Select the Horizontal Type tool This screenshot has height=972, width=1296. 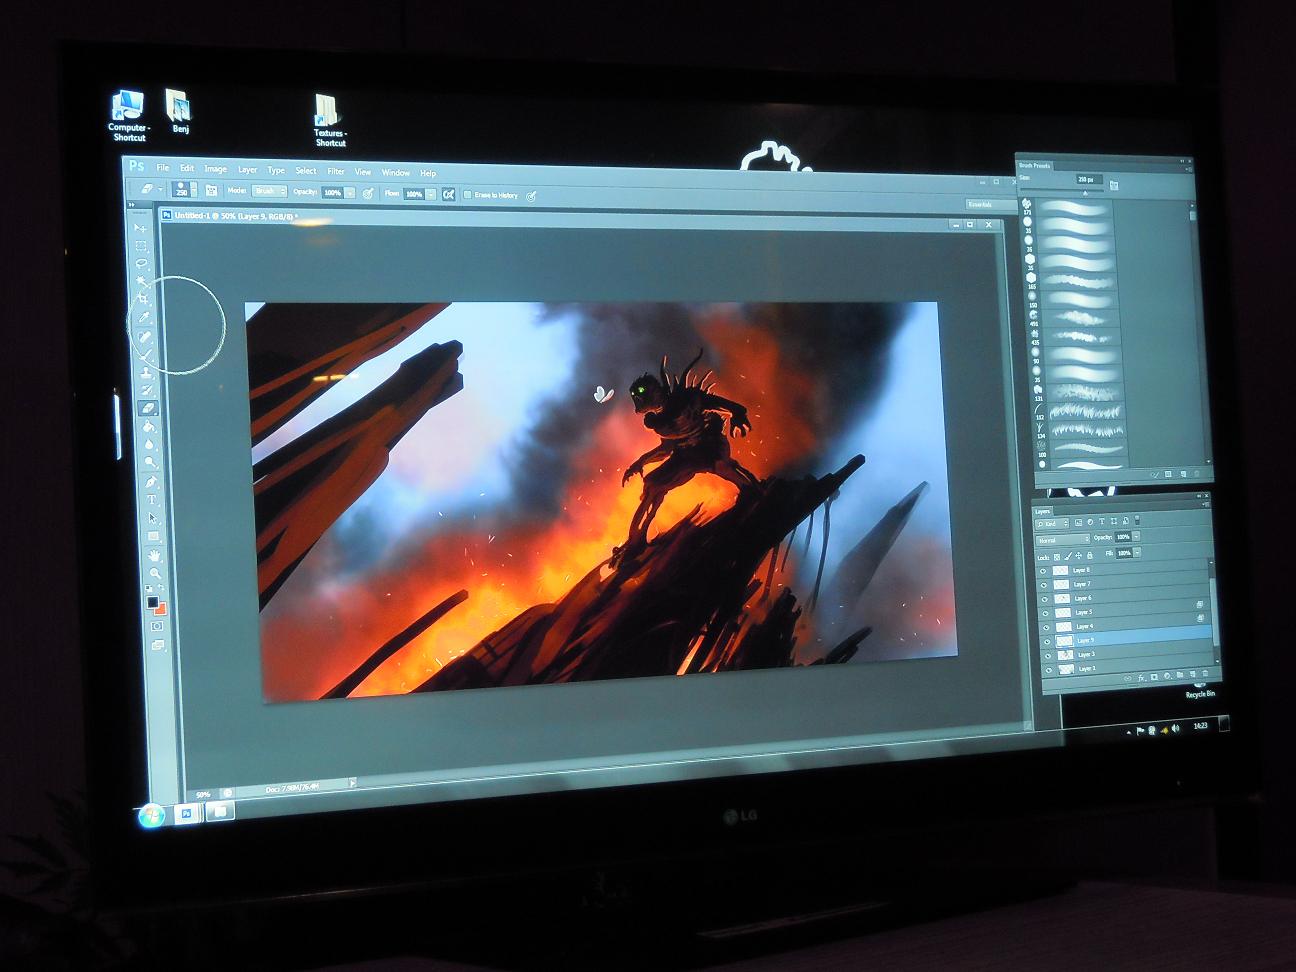(x=152, y=499)
